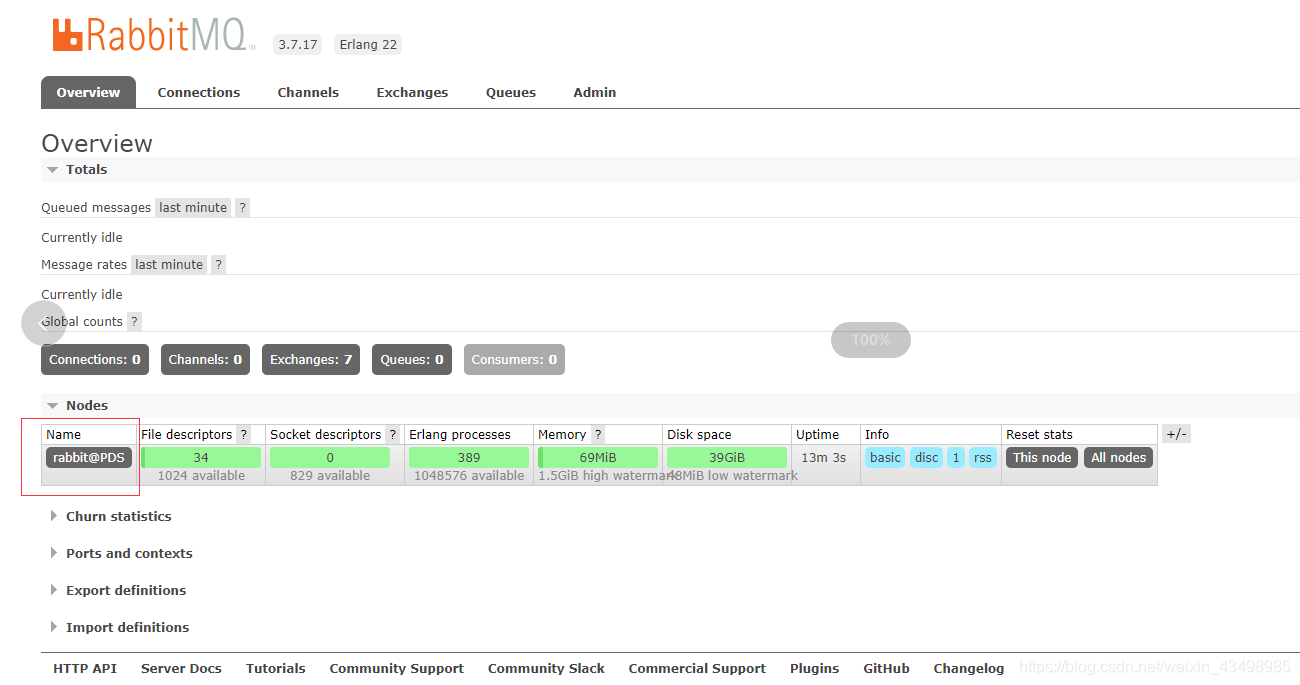Open the Admin tab
This screenshot has width=1300, height=685.
point(595,93)
